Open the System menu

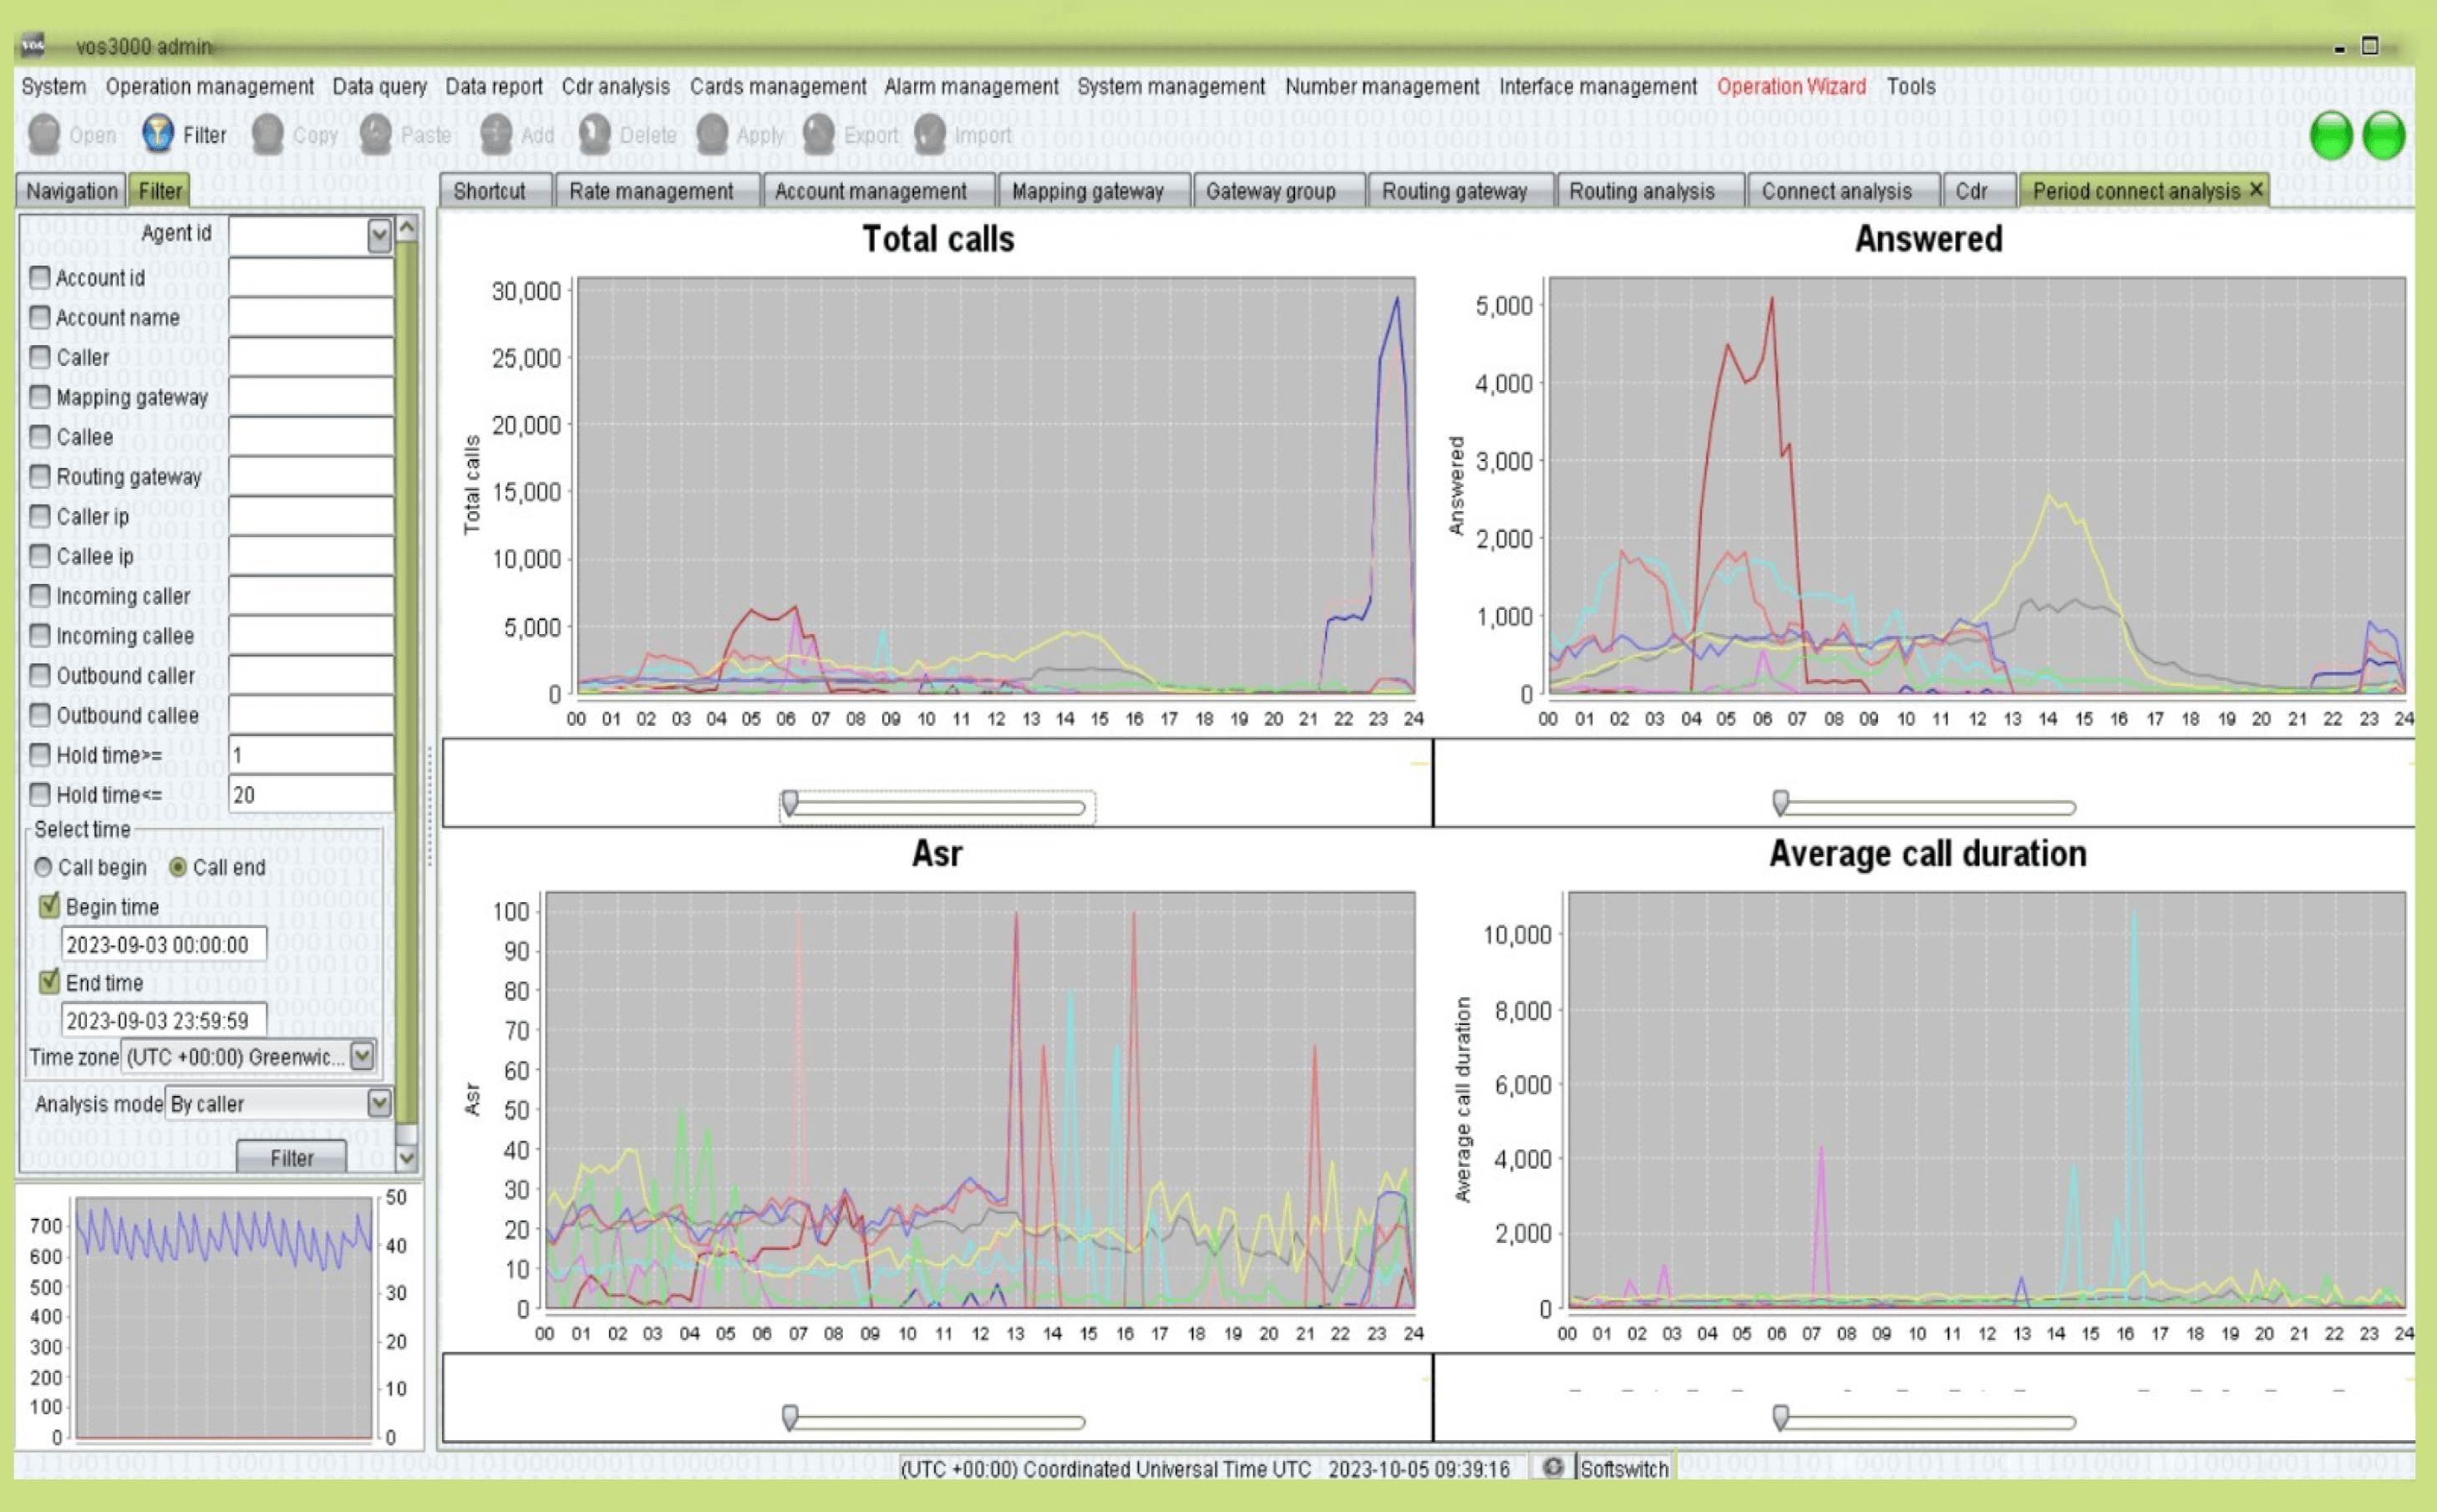[54, 87]
